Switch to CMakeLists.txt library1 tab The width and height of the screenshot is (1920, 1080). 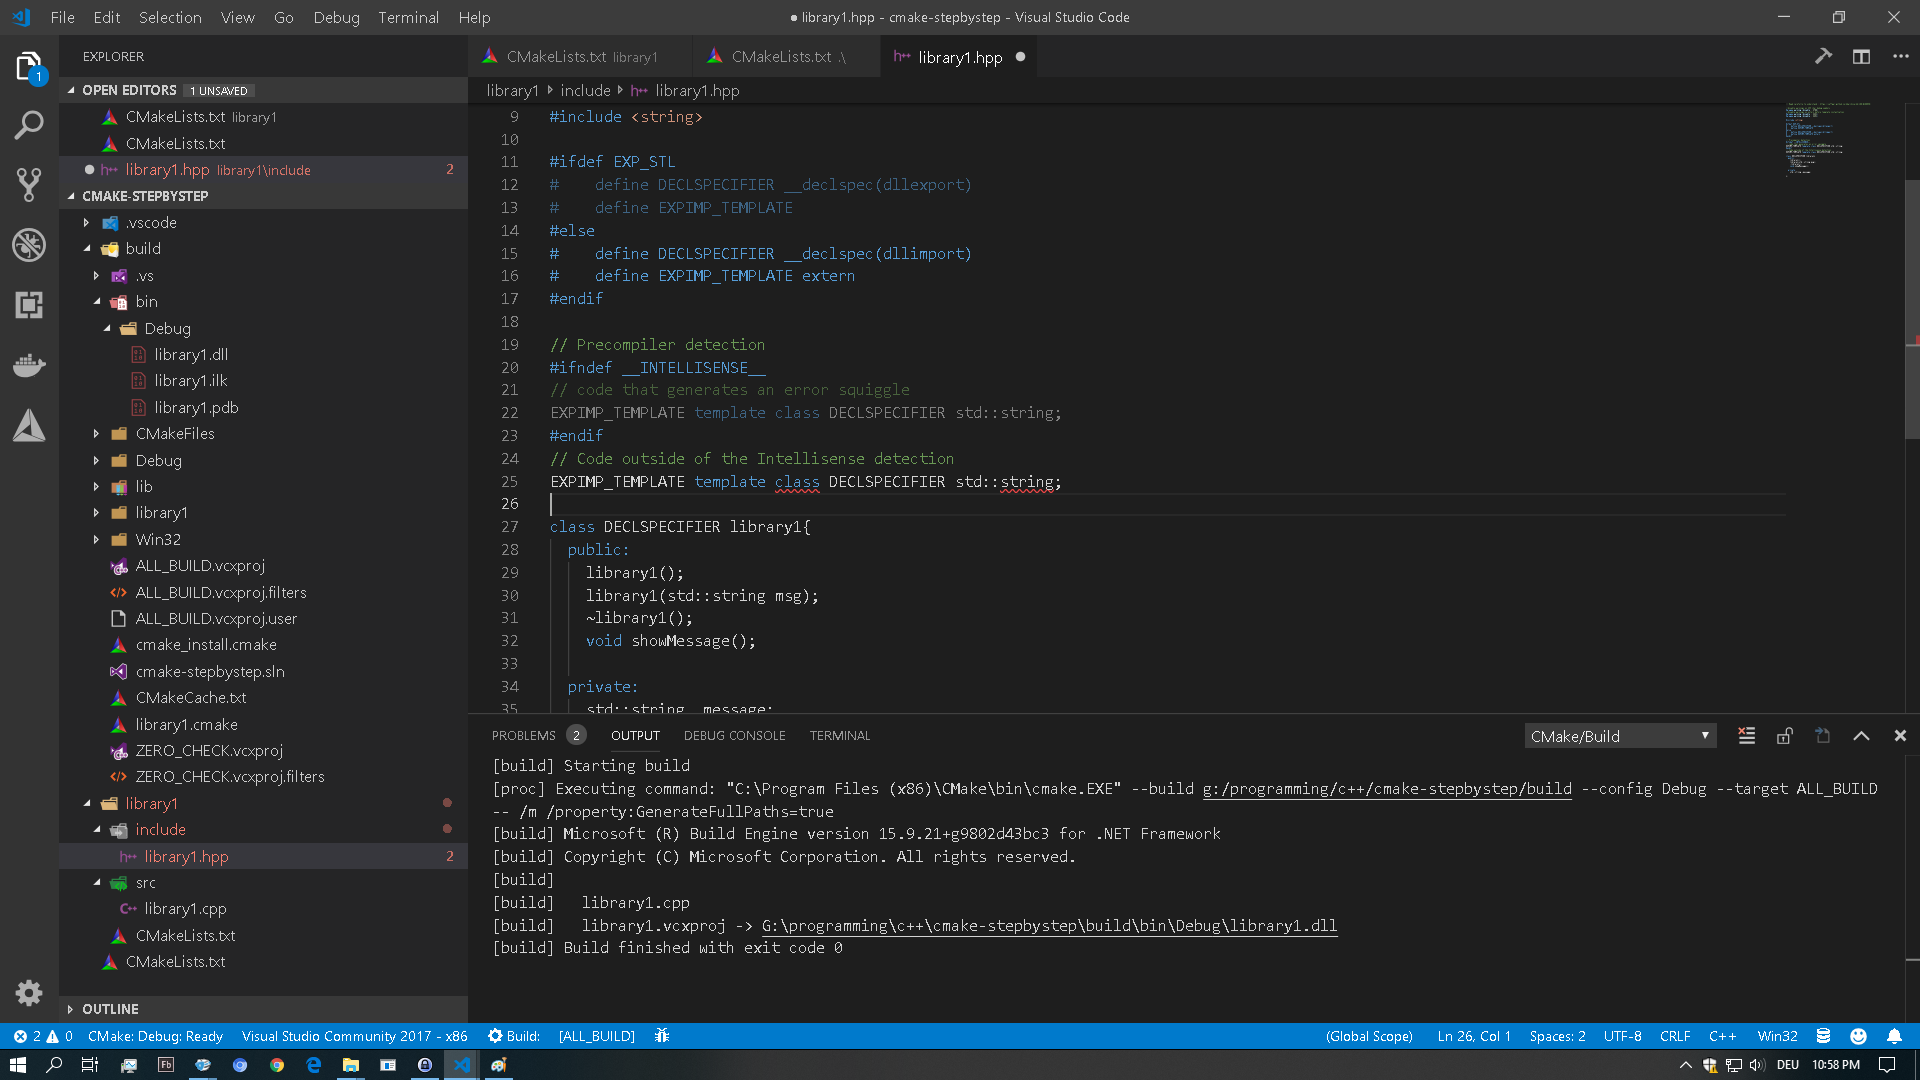(x=580, y=57)
